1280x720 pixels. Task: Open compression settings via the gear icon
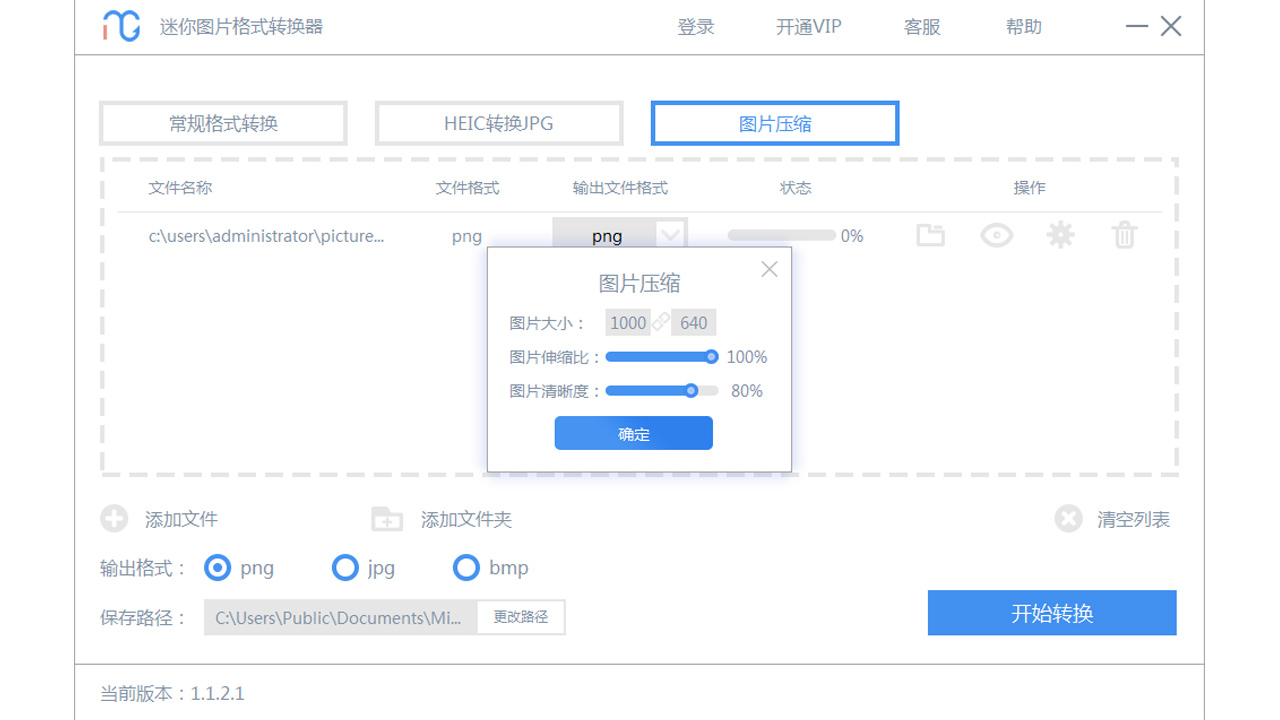[1060, 235]
